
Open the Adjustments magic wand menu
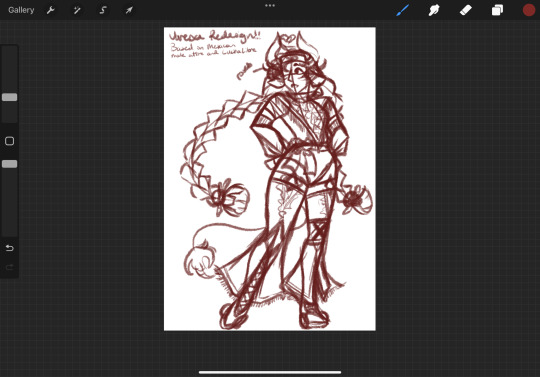tap(77, 10)
